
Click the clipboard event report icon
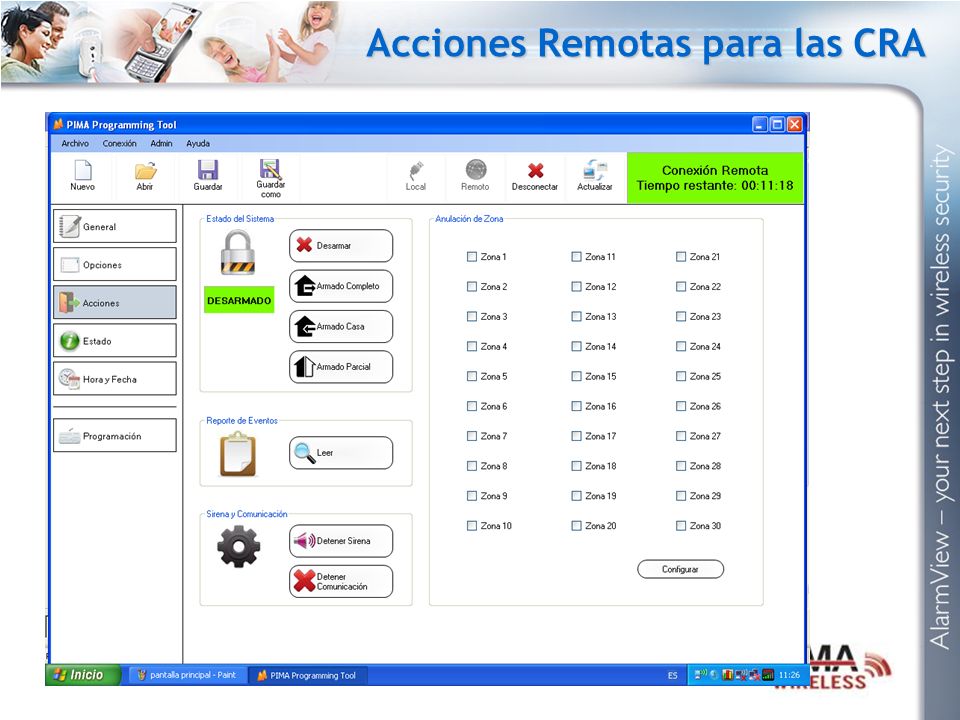tap(238, 454)
